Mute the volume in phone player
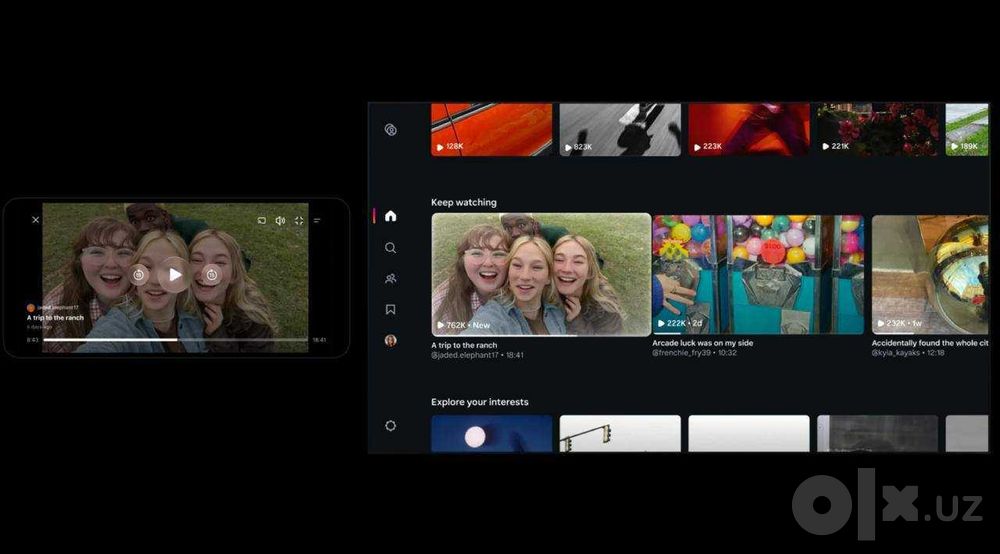 click(x=280, y=221)
